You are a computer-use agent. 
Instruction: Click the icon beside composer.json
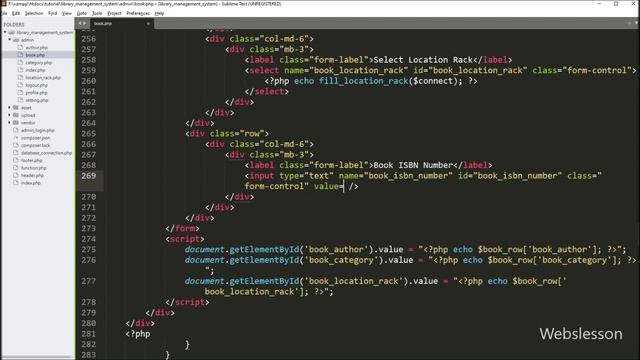click(16, 138)
